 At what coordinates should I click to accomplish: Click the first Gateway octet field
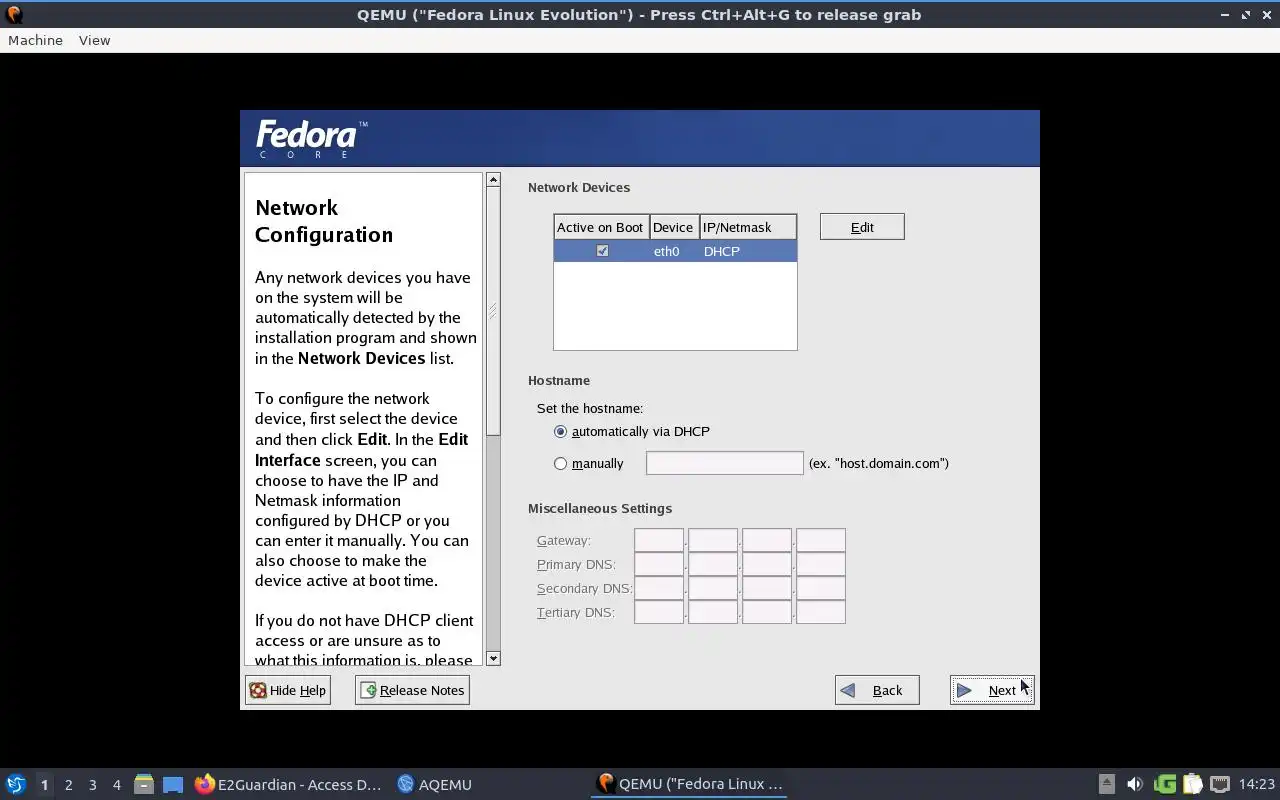click(x=659, y=540)
